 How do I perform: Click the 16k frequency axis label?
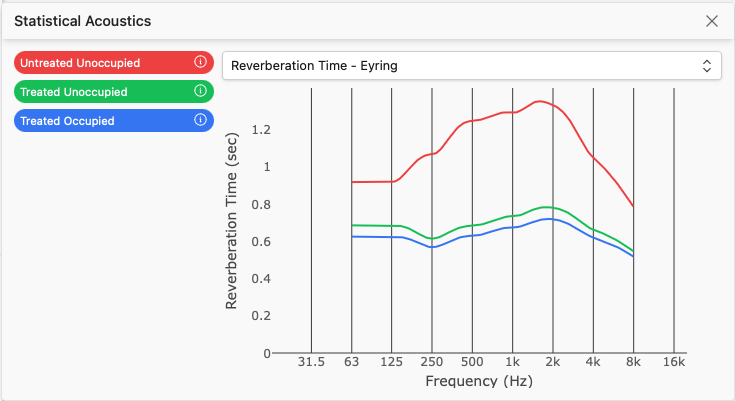(x=674, y=363)
